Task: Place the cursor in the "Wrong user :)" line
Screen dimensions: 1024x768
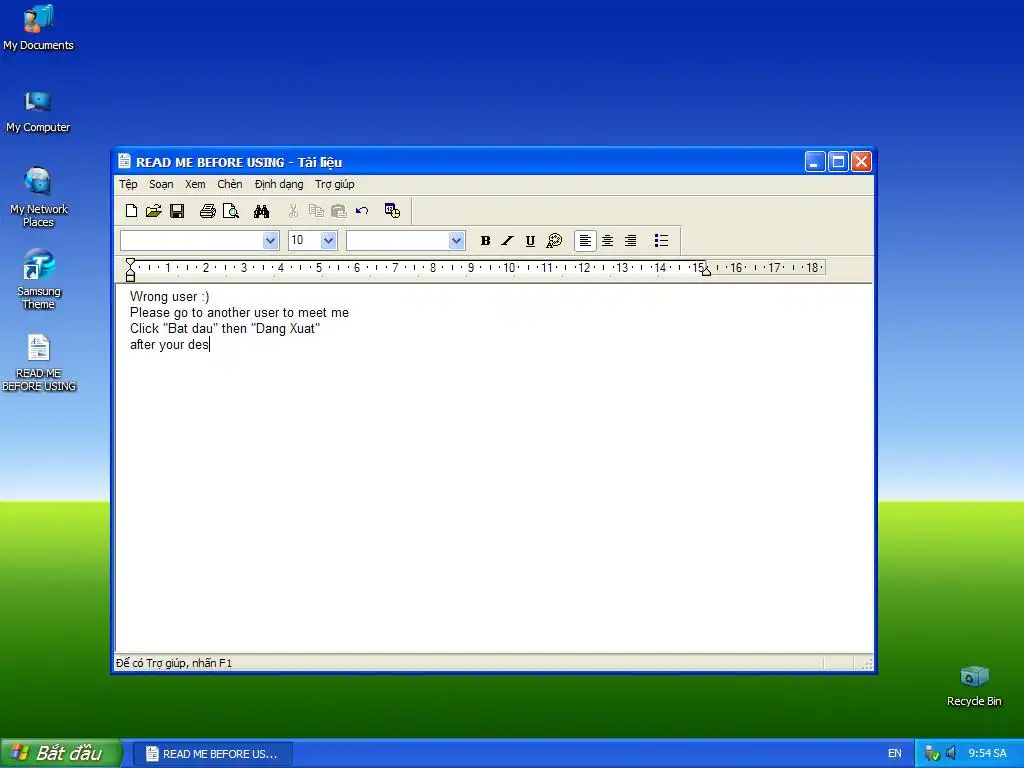Action: point(169,296)
